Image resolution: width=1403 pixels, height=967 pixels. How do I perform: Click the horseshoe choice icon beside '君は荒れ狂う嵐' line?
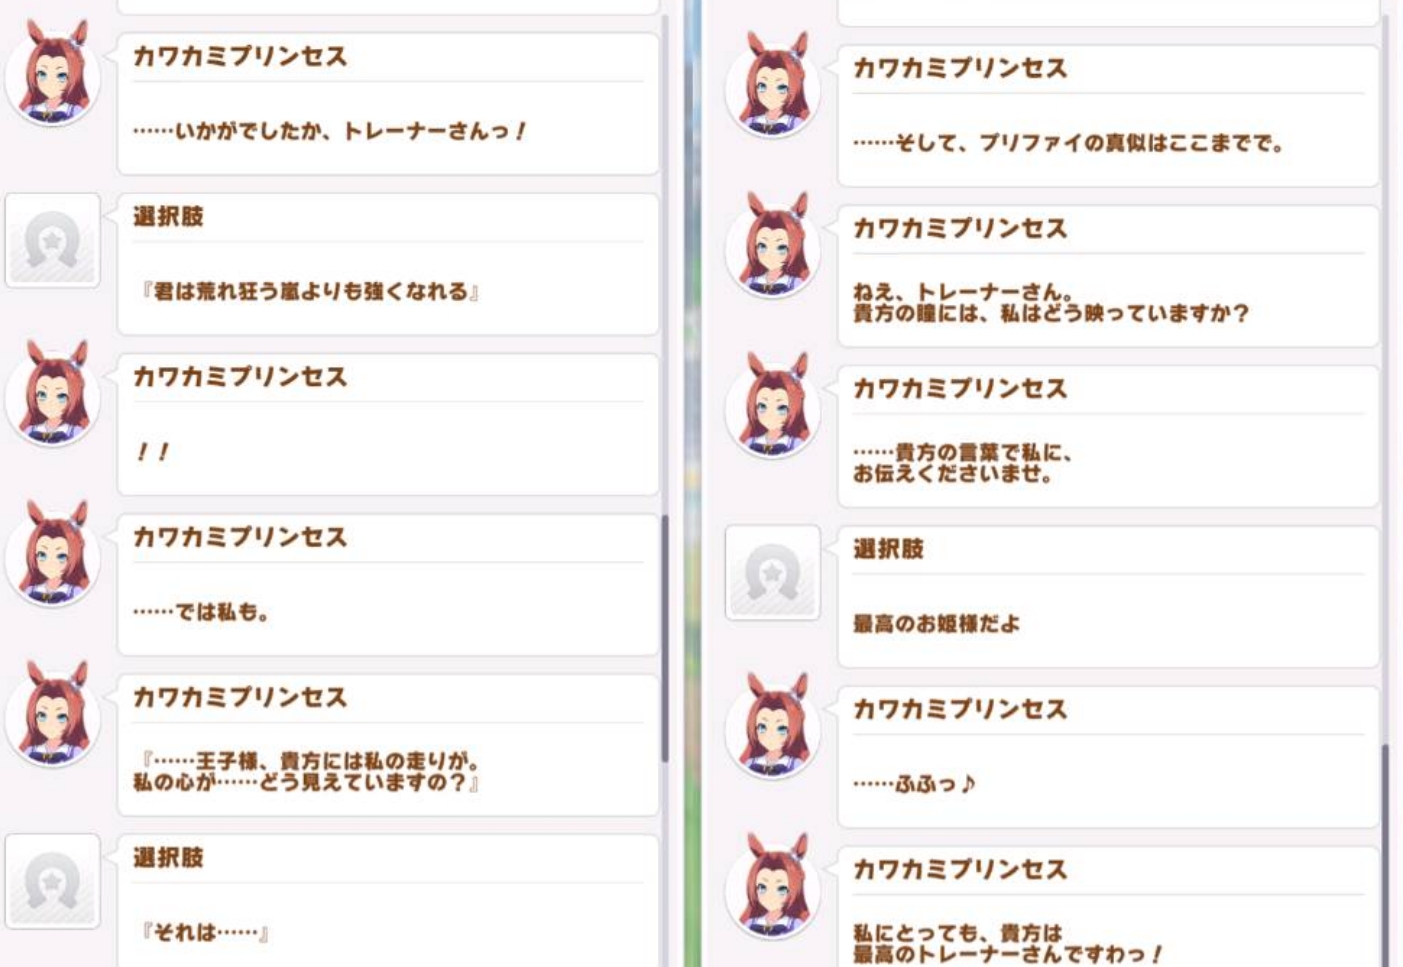(53, 241)
